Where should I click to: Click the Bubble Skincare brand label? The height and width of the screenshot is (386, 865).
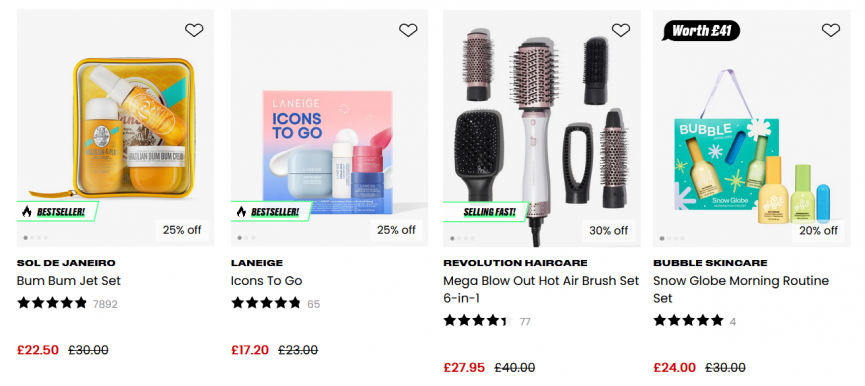click(x=710, y=263)
